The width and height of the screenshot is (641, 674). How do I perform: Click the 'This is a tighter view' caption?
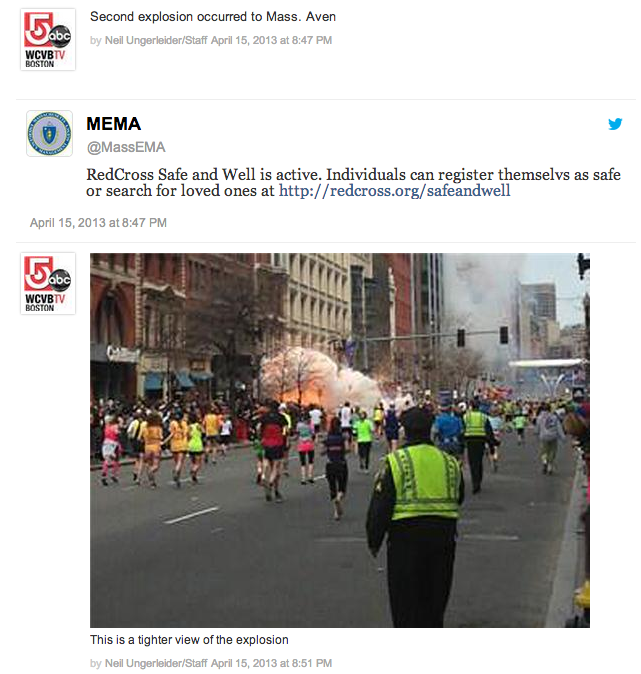click(x=189, y=640)
